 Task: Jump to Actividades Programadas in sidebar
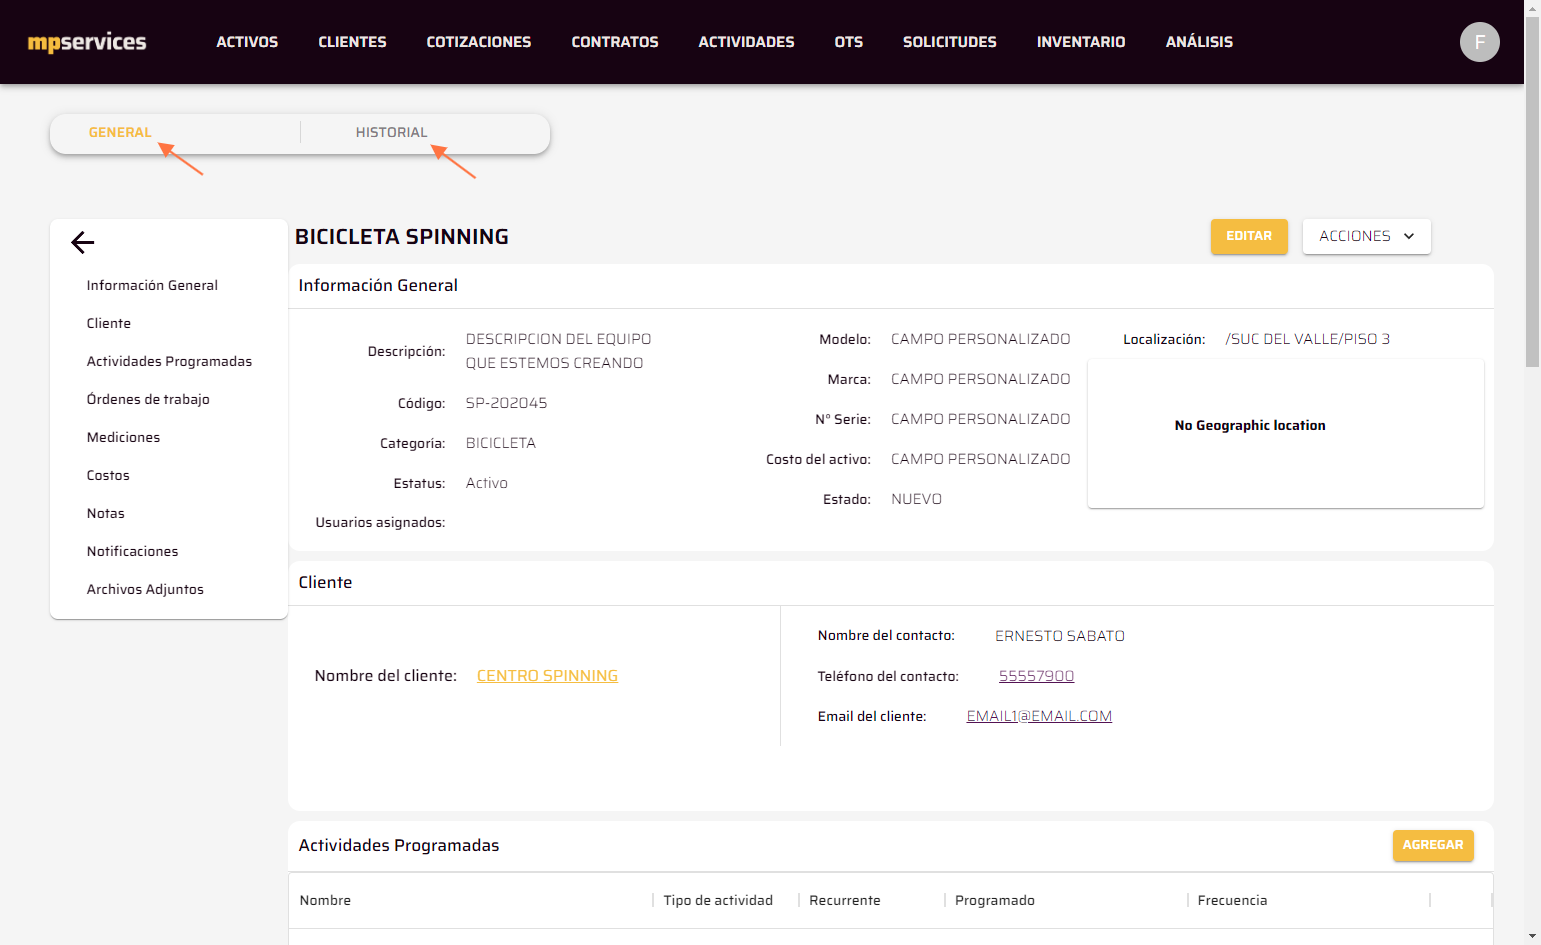169,361
